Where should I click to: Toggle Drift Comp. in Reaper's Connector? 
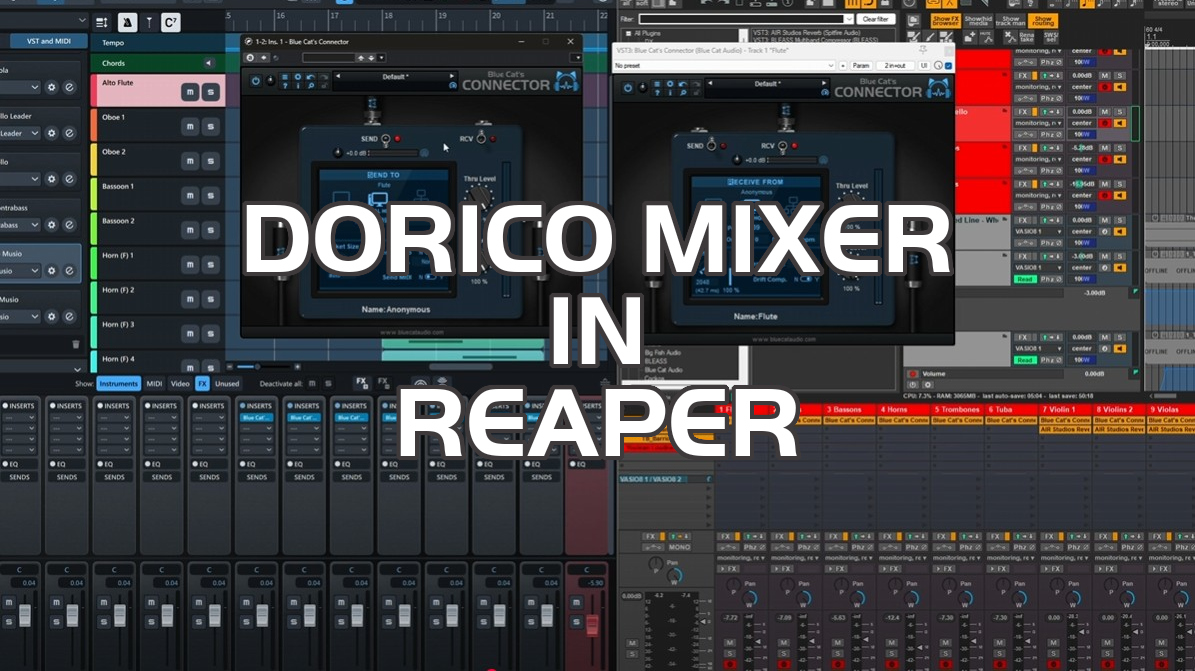[806, 279]
